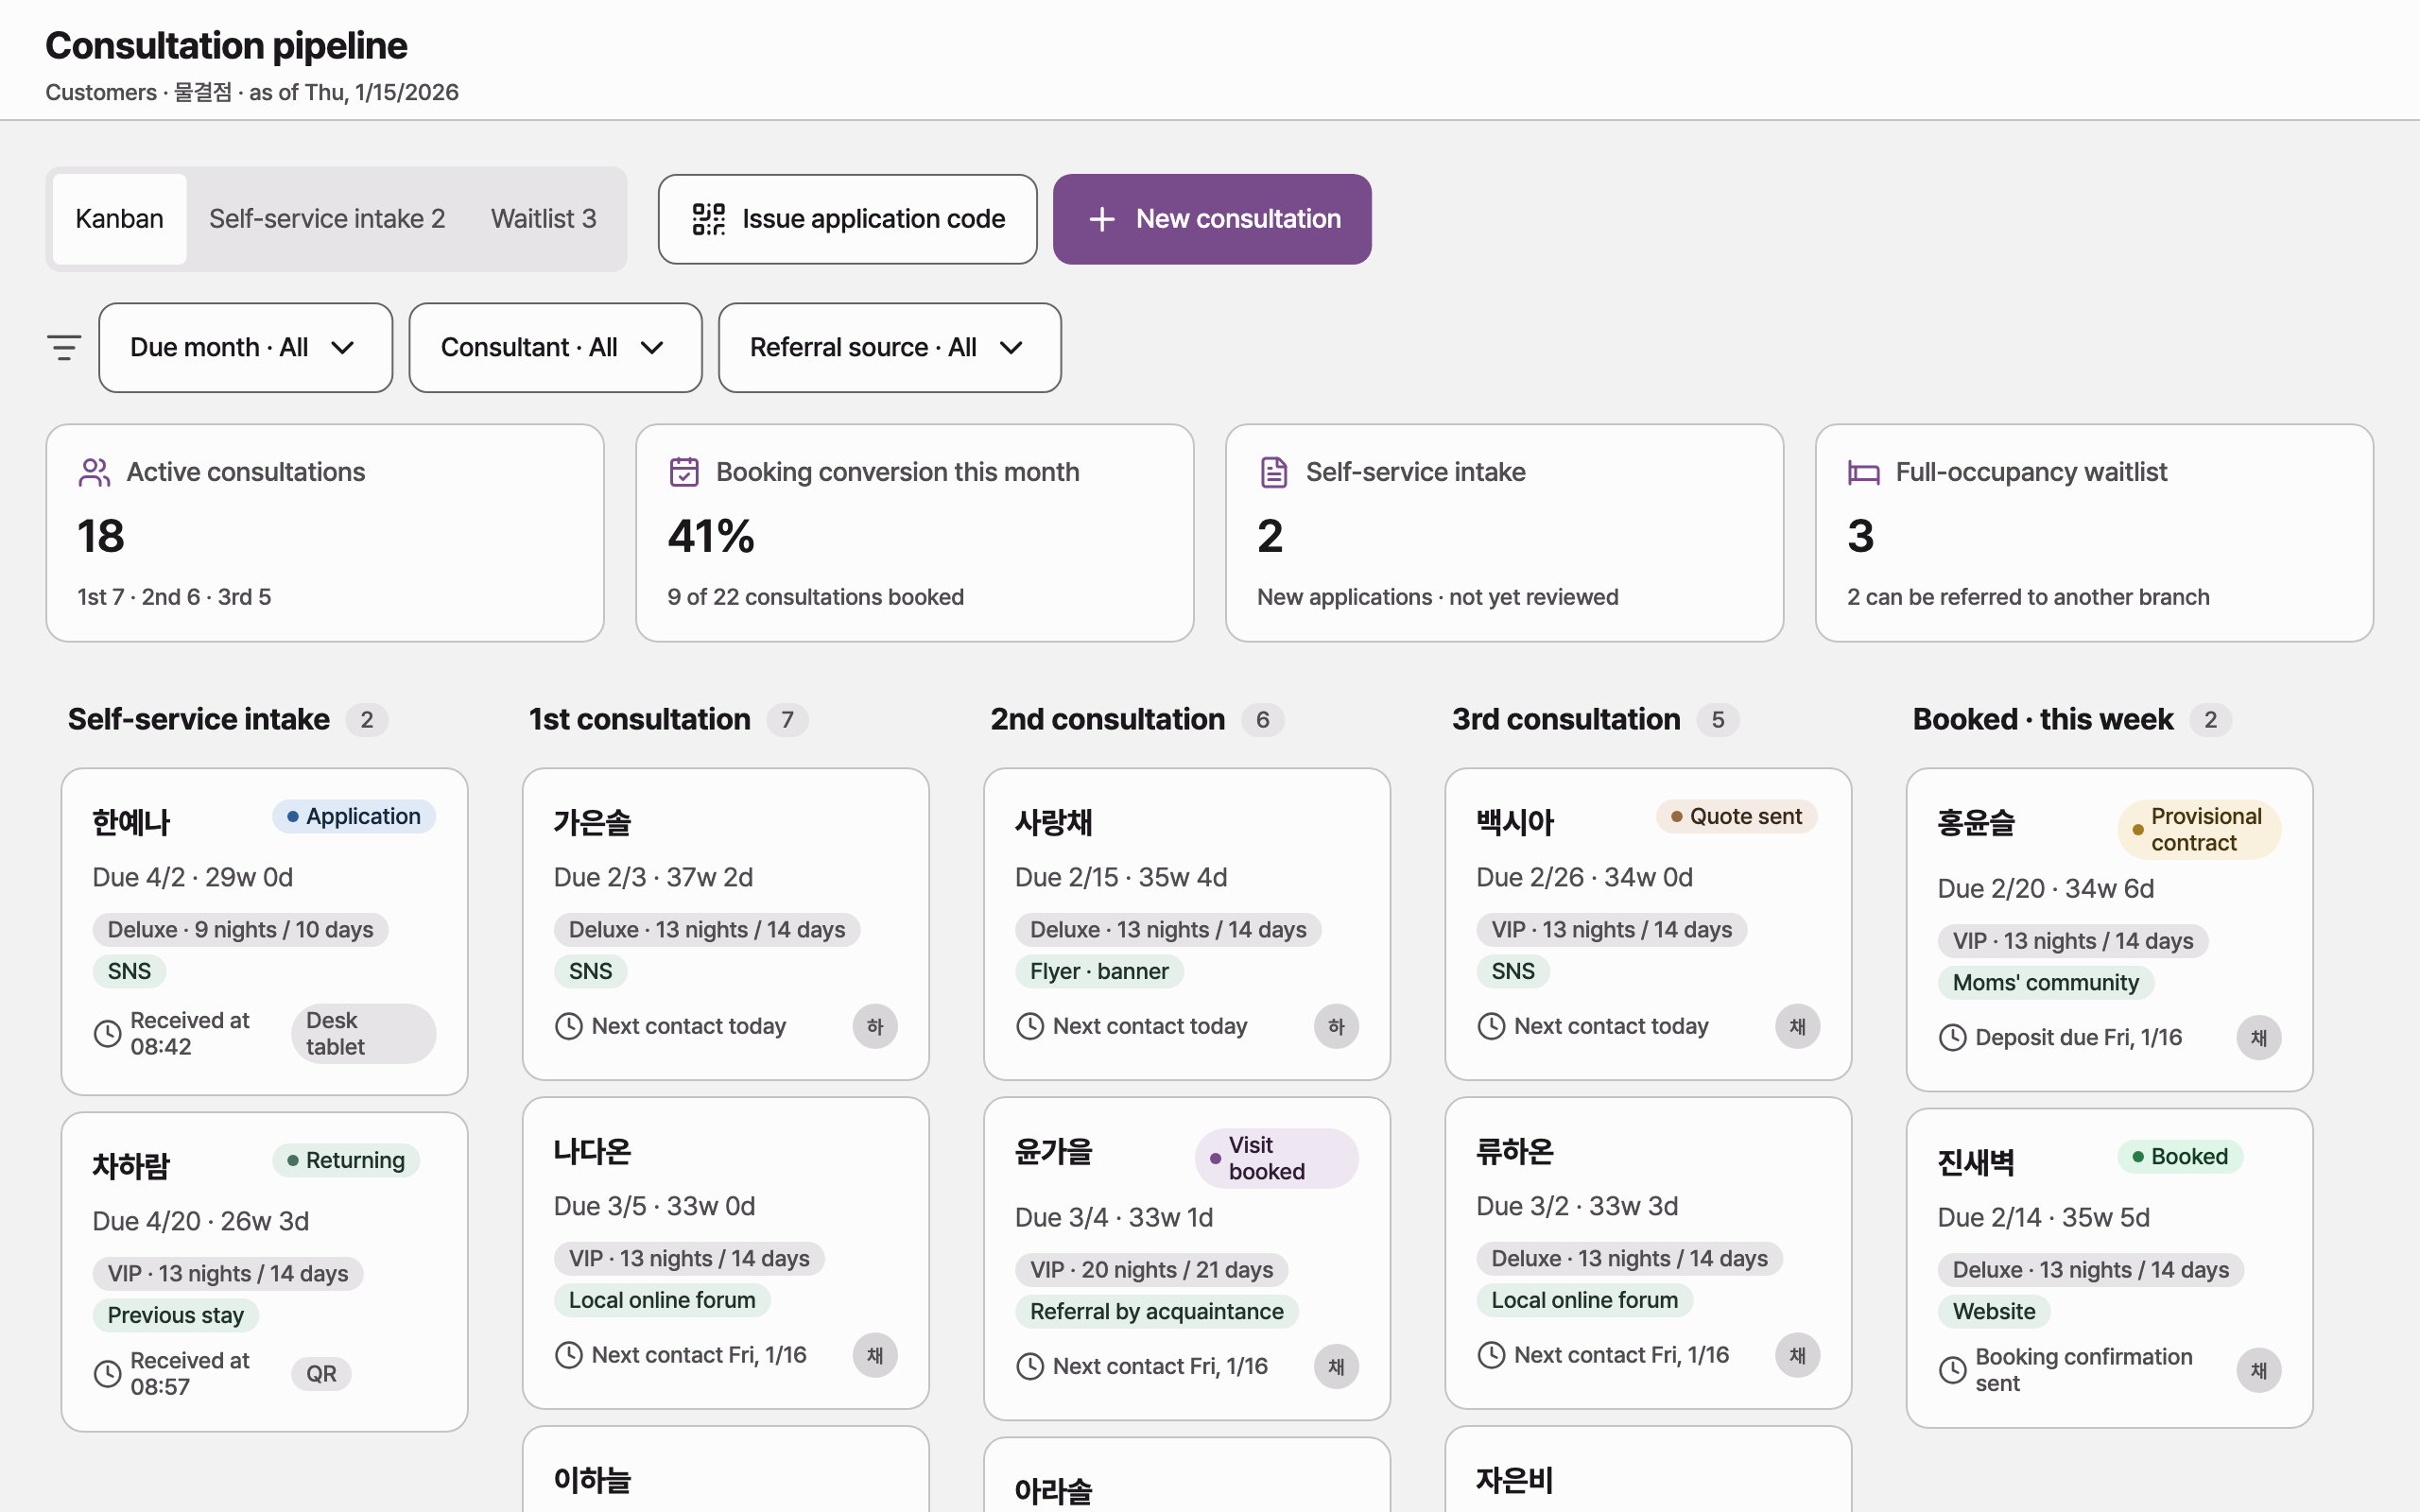
Task: Click the document icon on Self-service intake card
Action: 1274,472
